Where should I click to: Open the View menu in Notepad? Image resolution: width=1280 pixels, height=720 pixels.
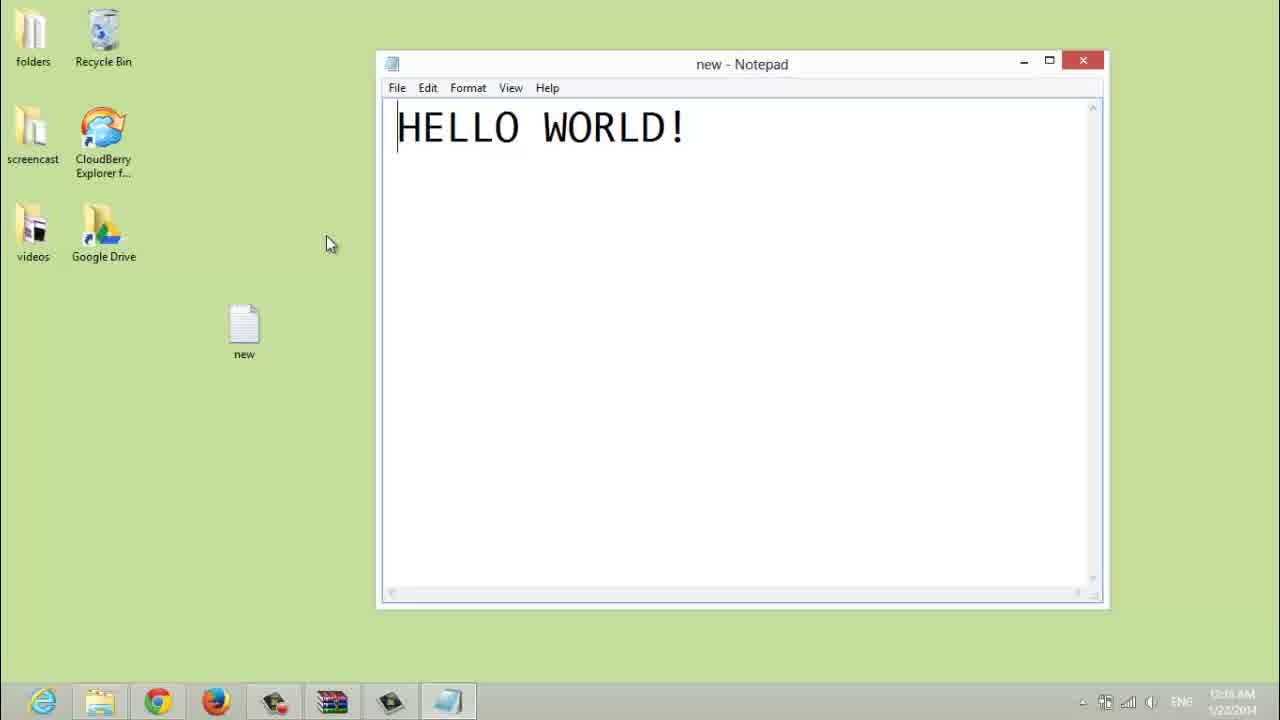point(511,88)
